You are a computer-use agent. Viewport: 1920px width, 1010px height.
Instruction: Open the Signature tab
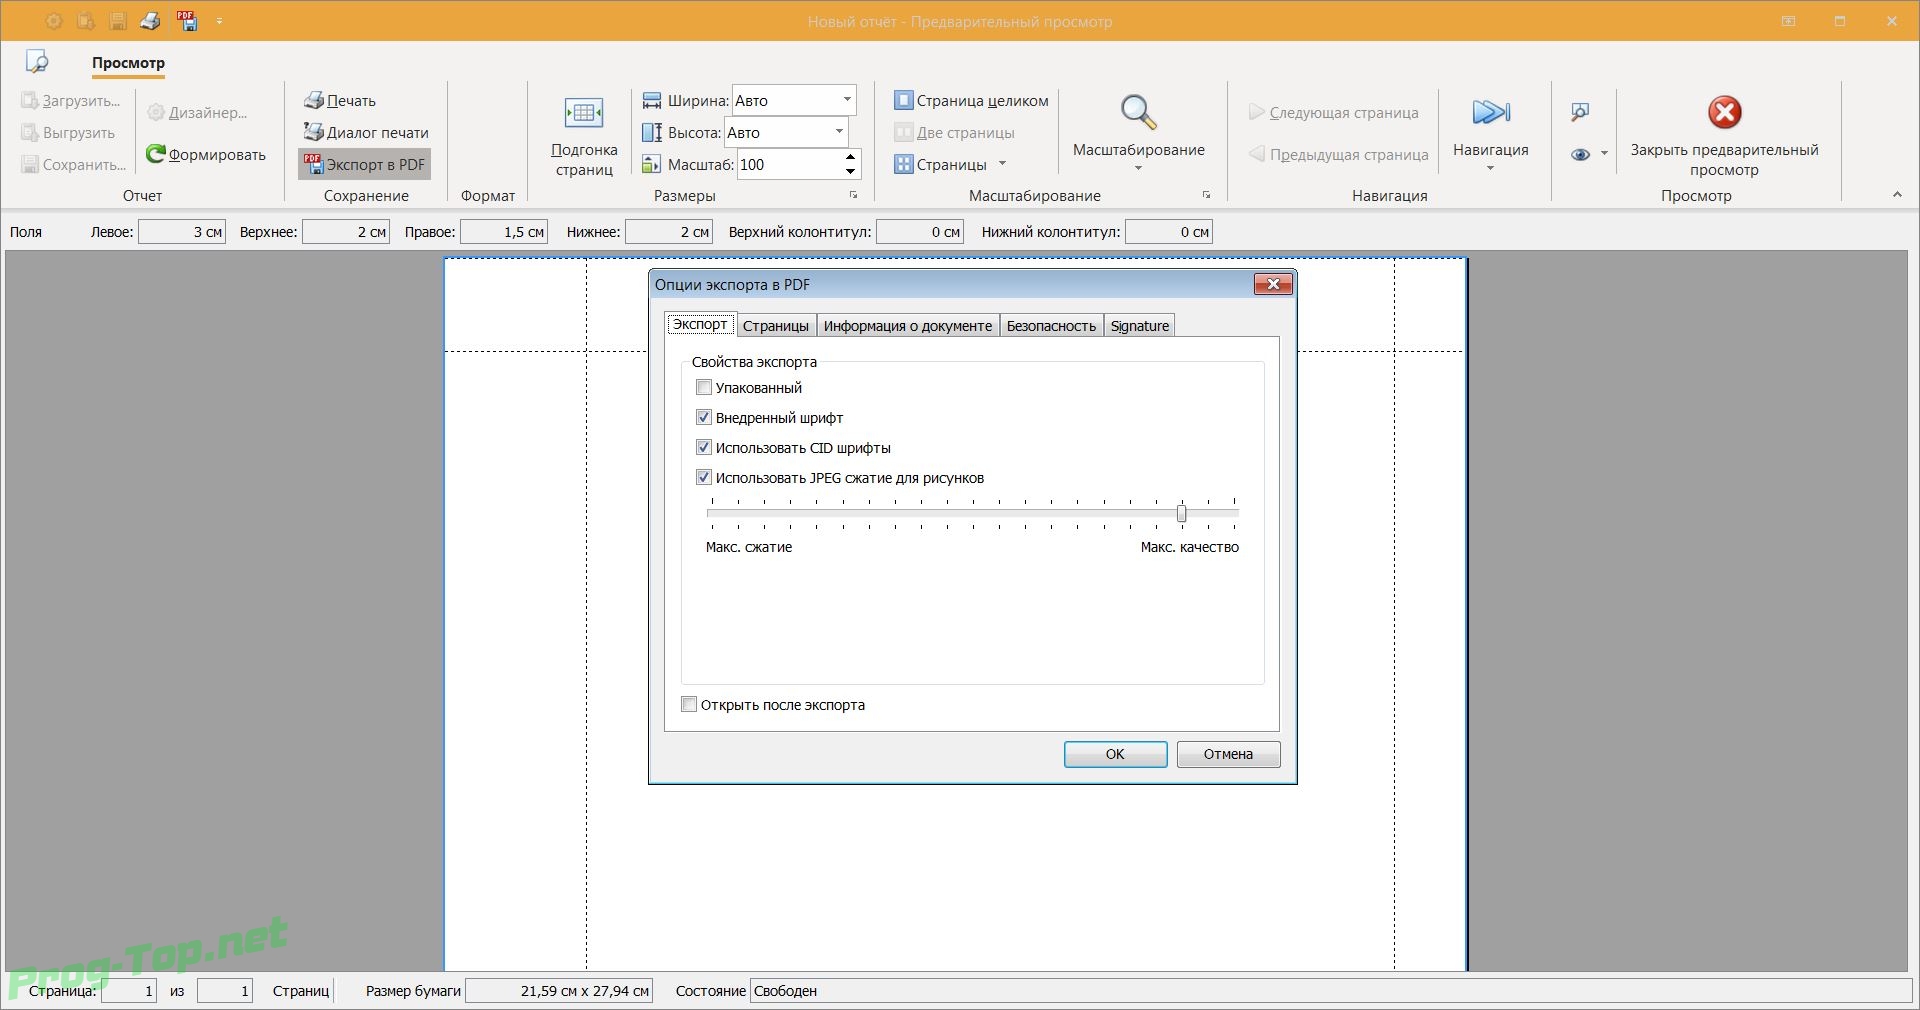click(x=1140, y=326)
